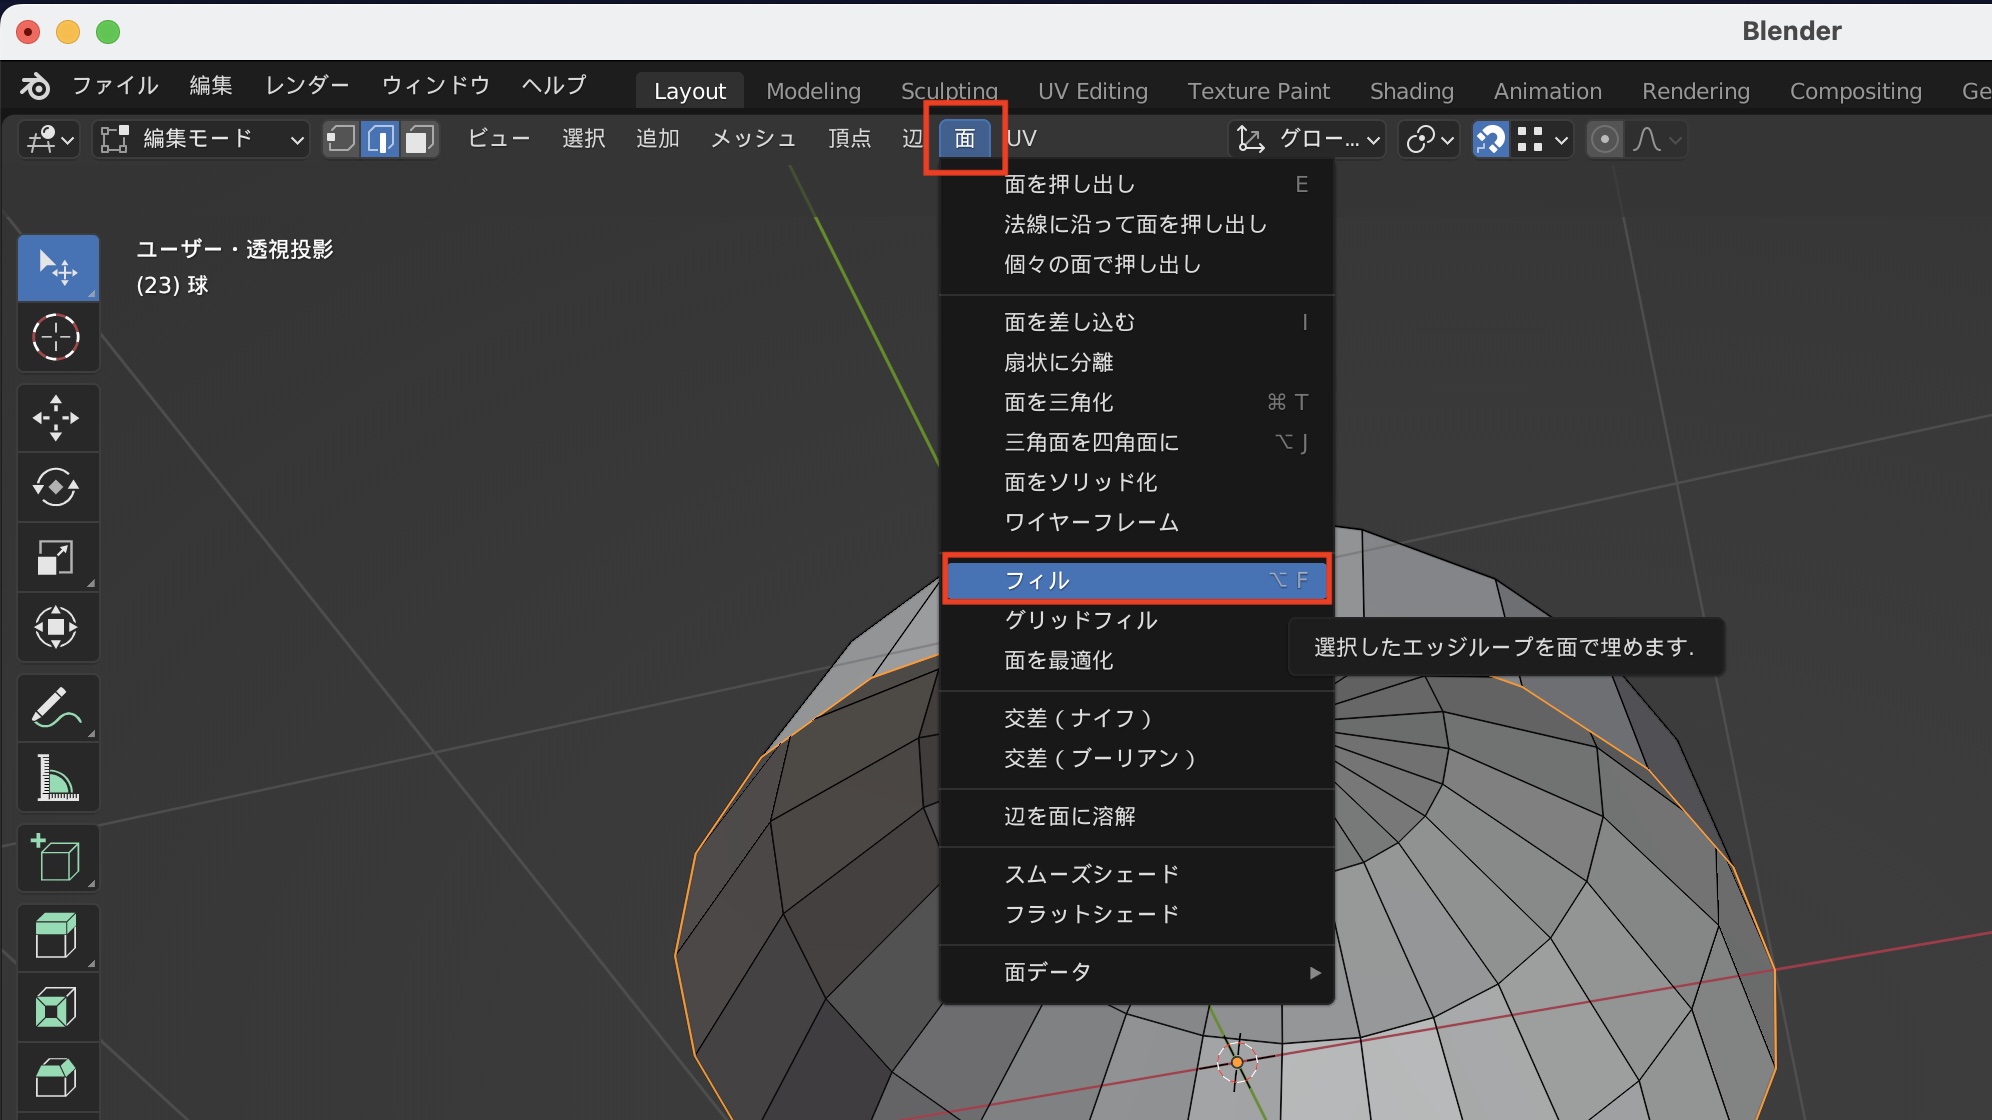This screenshot has height=1120, width=1992.
Task: Select the Measure tool
Action: pos(56,778)
